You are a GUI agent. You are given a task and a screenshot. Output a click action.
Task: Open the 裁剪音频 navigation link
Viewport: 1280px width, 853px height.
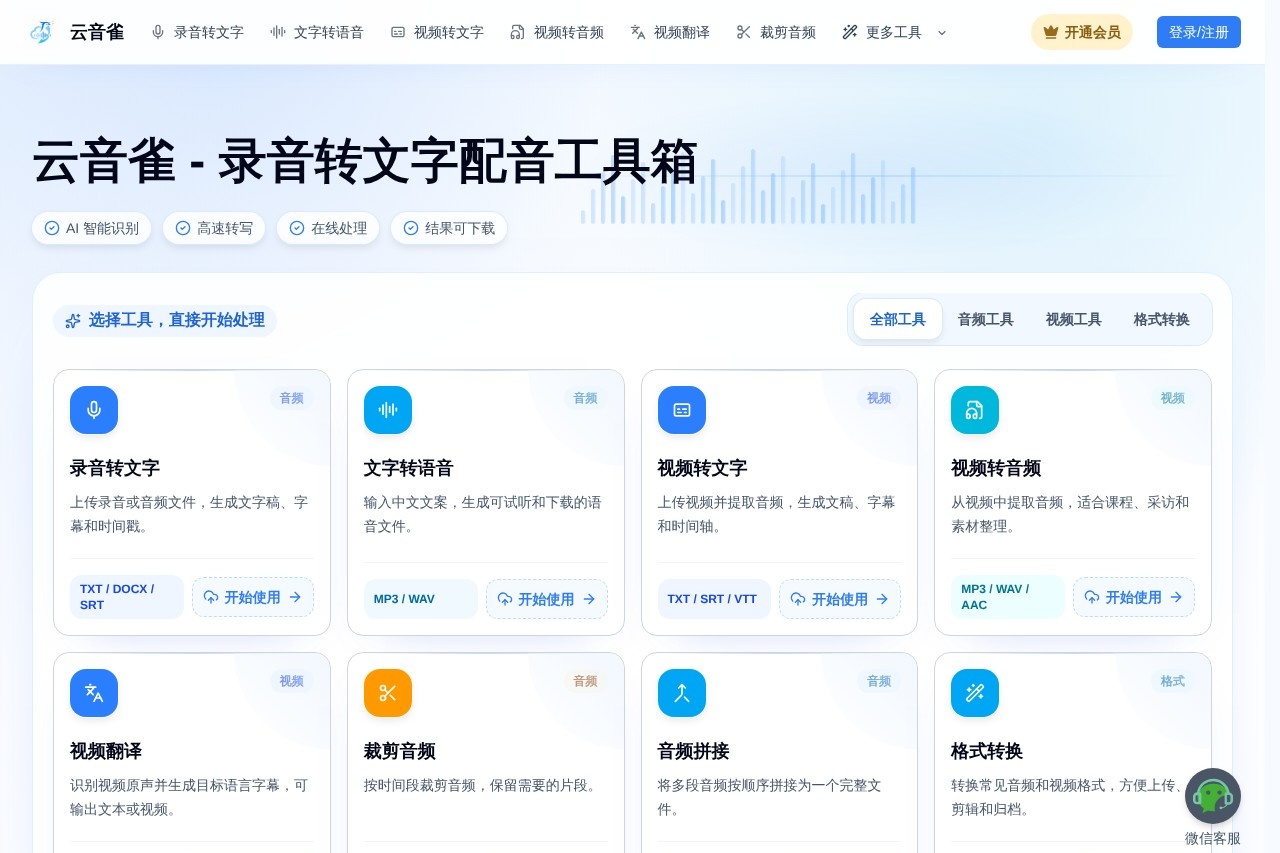pyautogui.click(x=776, y=32)
